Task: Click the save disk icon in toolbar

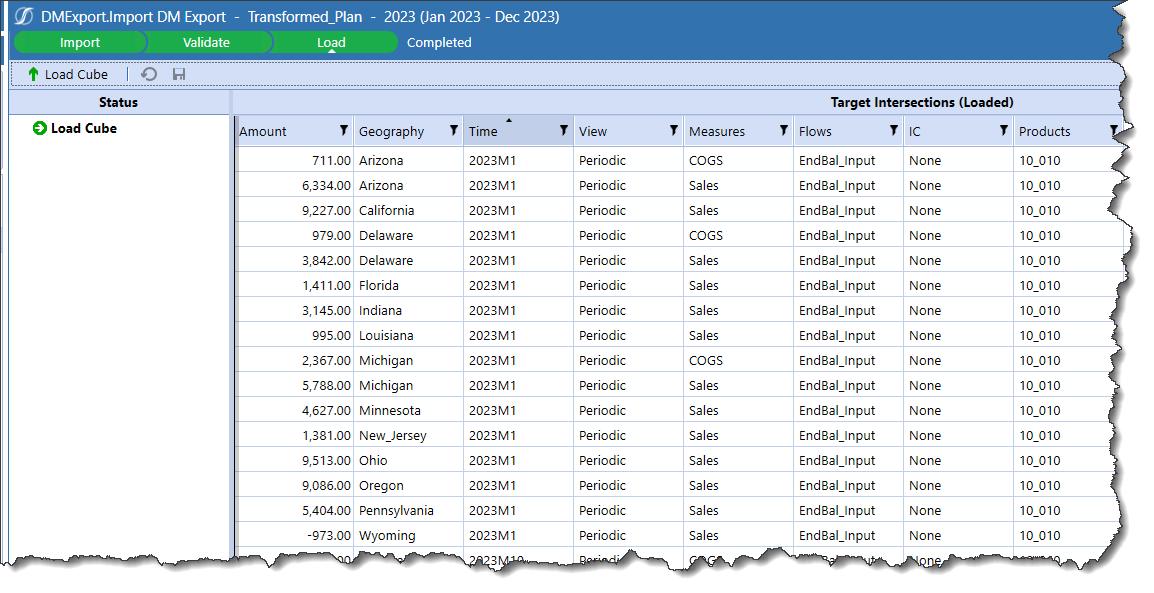Action: point(179,74)
